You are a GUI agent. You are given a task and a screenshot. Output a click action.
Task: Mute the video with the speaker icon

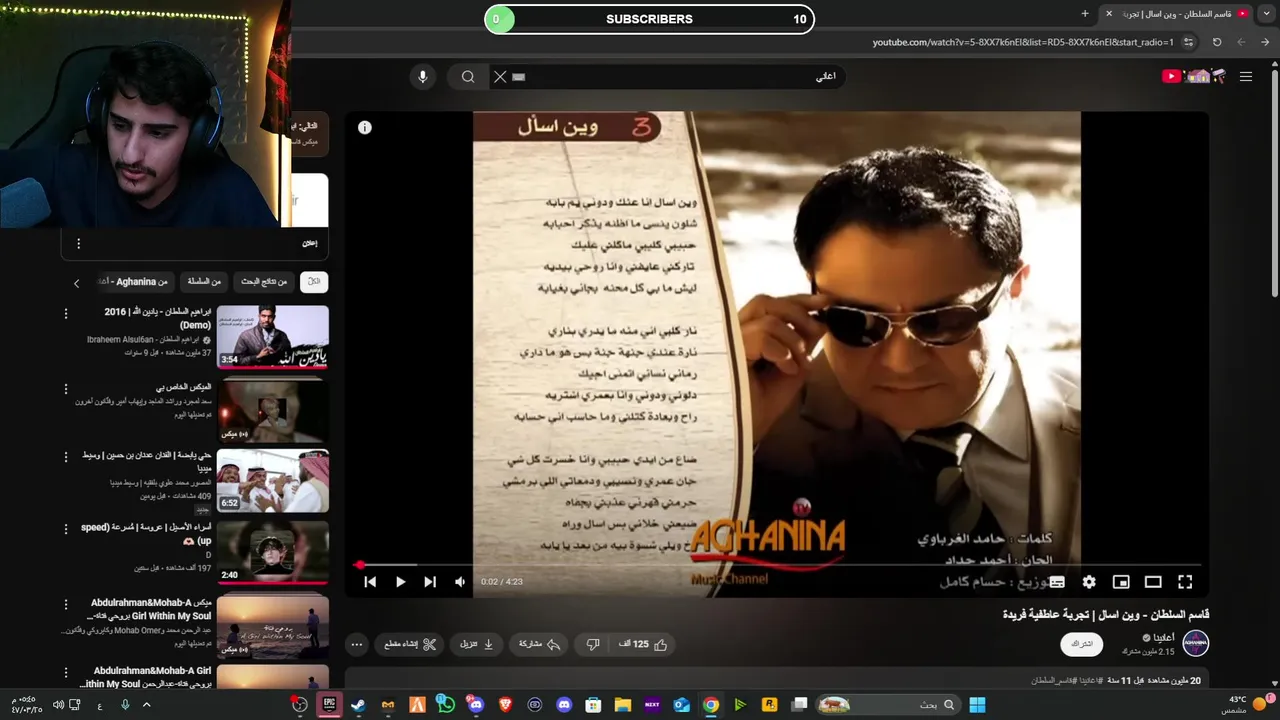tap(460, 582)
